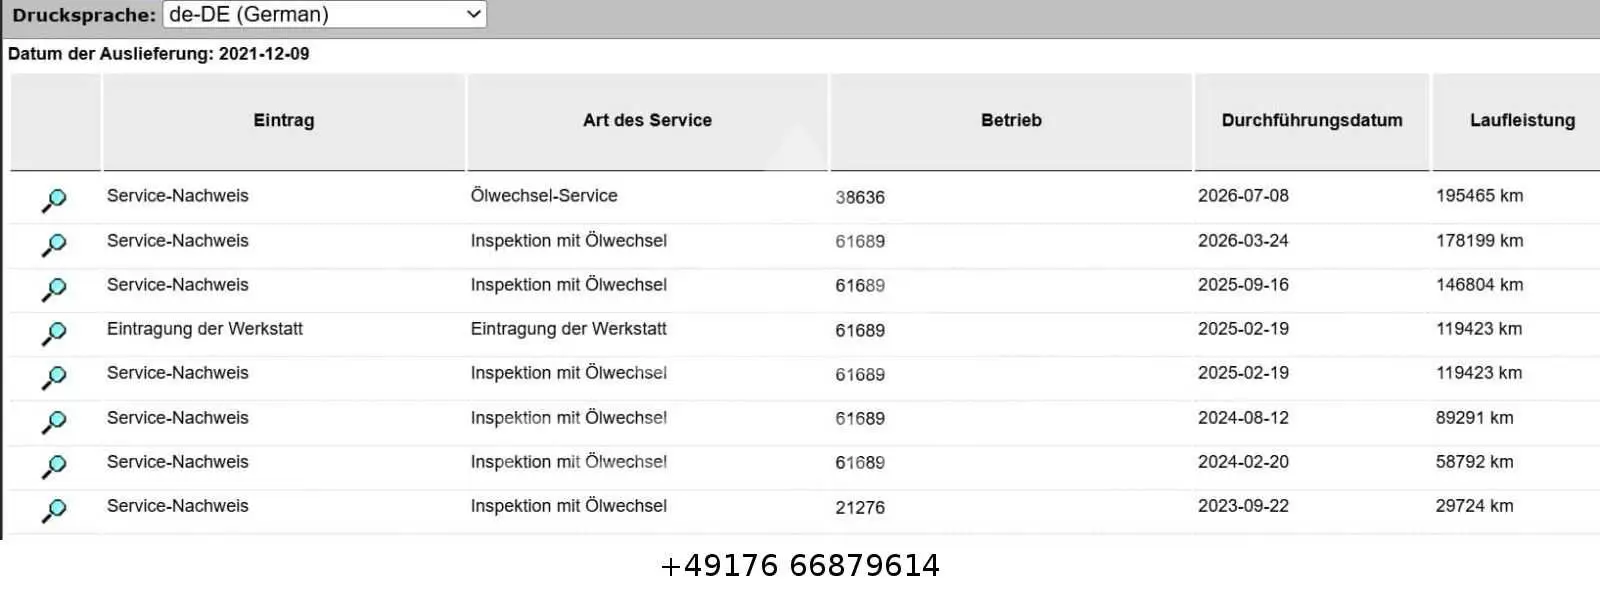Select the Eintrag column header
Screen dimensions: 1600x594
pos(284,121)
